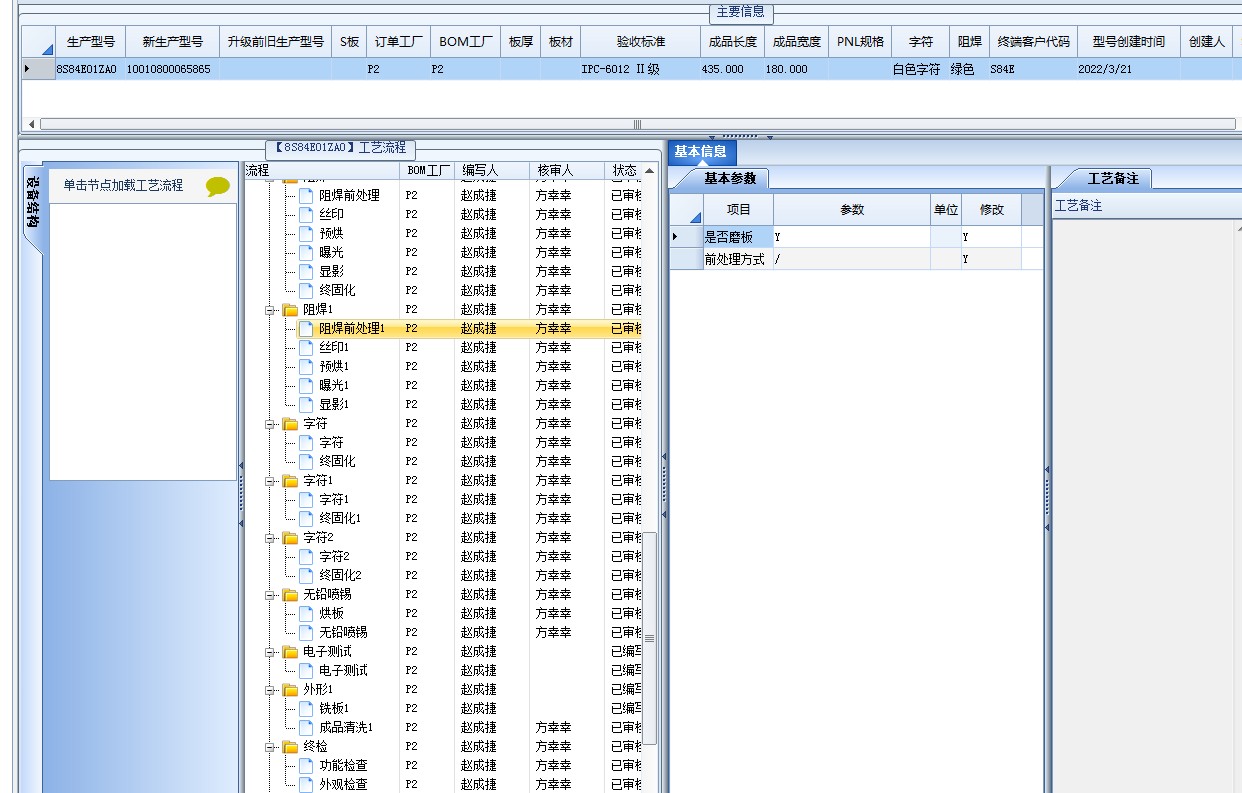Click the 单击节点加载工艺流程 label
Image resolution: width=1242 pixels, height=793 pixels.
123,185
